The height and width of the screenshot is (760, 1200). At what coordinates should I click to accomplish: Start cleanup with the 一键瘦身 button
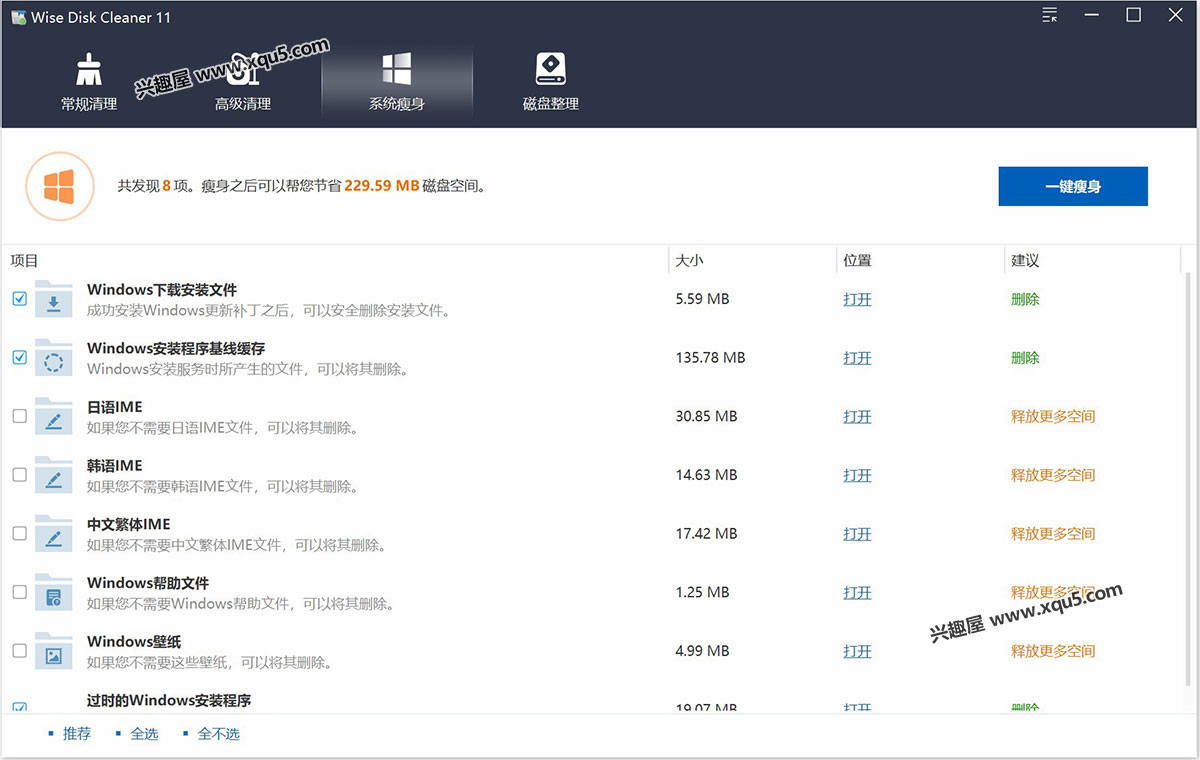point(1073,186)
